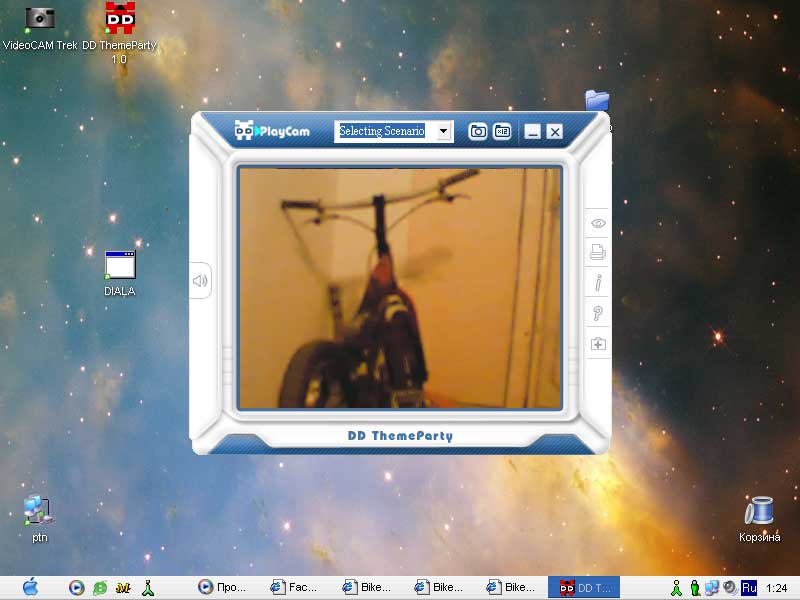Click the x12 multi-shot capture icon
This screenshot has width=800, height=600.
[x=502, y=131]
